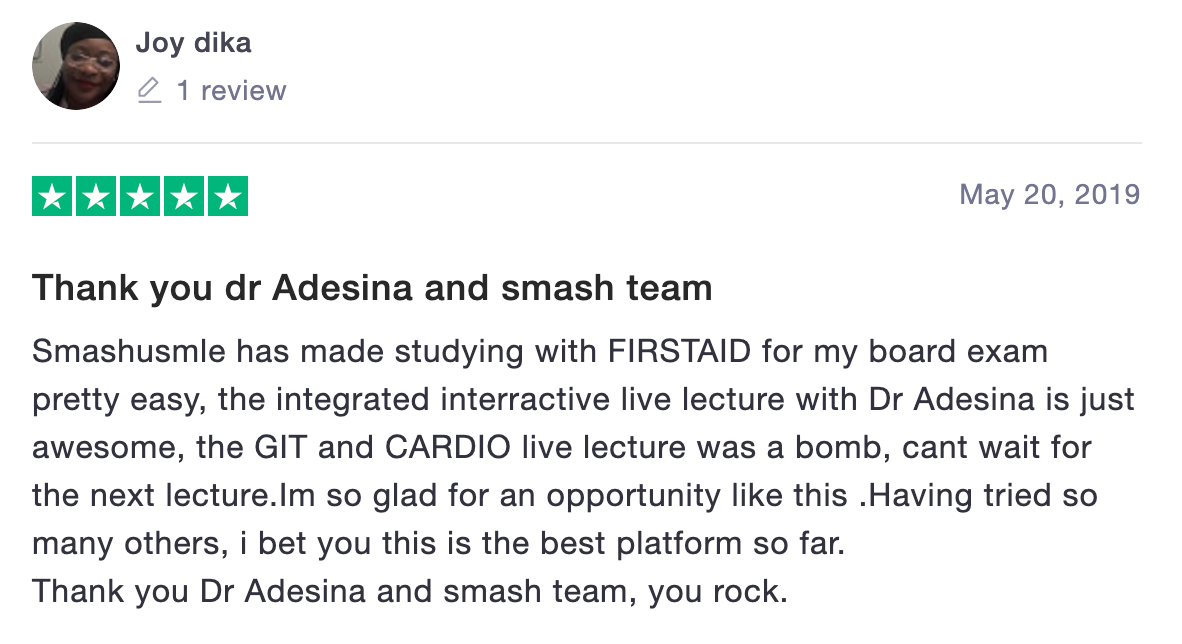Image resolution: width=1182 pixels, height=644 pixels.
Task: Select the fourth green rating star
Action: 184,196
